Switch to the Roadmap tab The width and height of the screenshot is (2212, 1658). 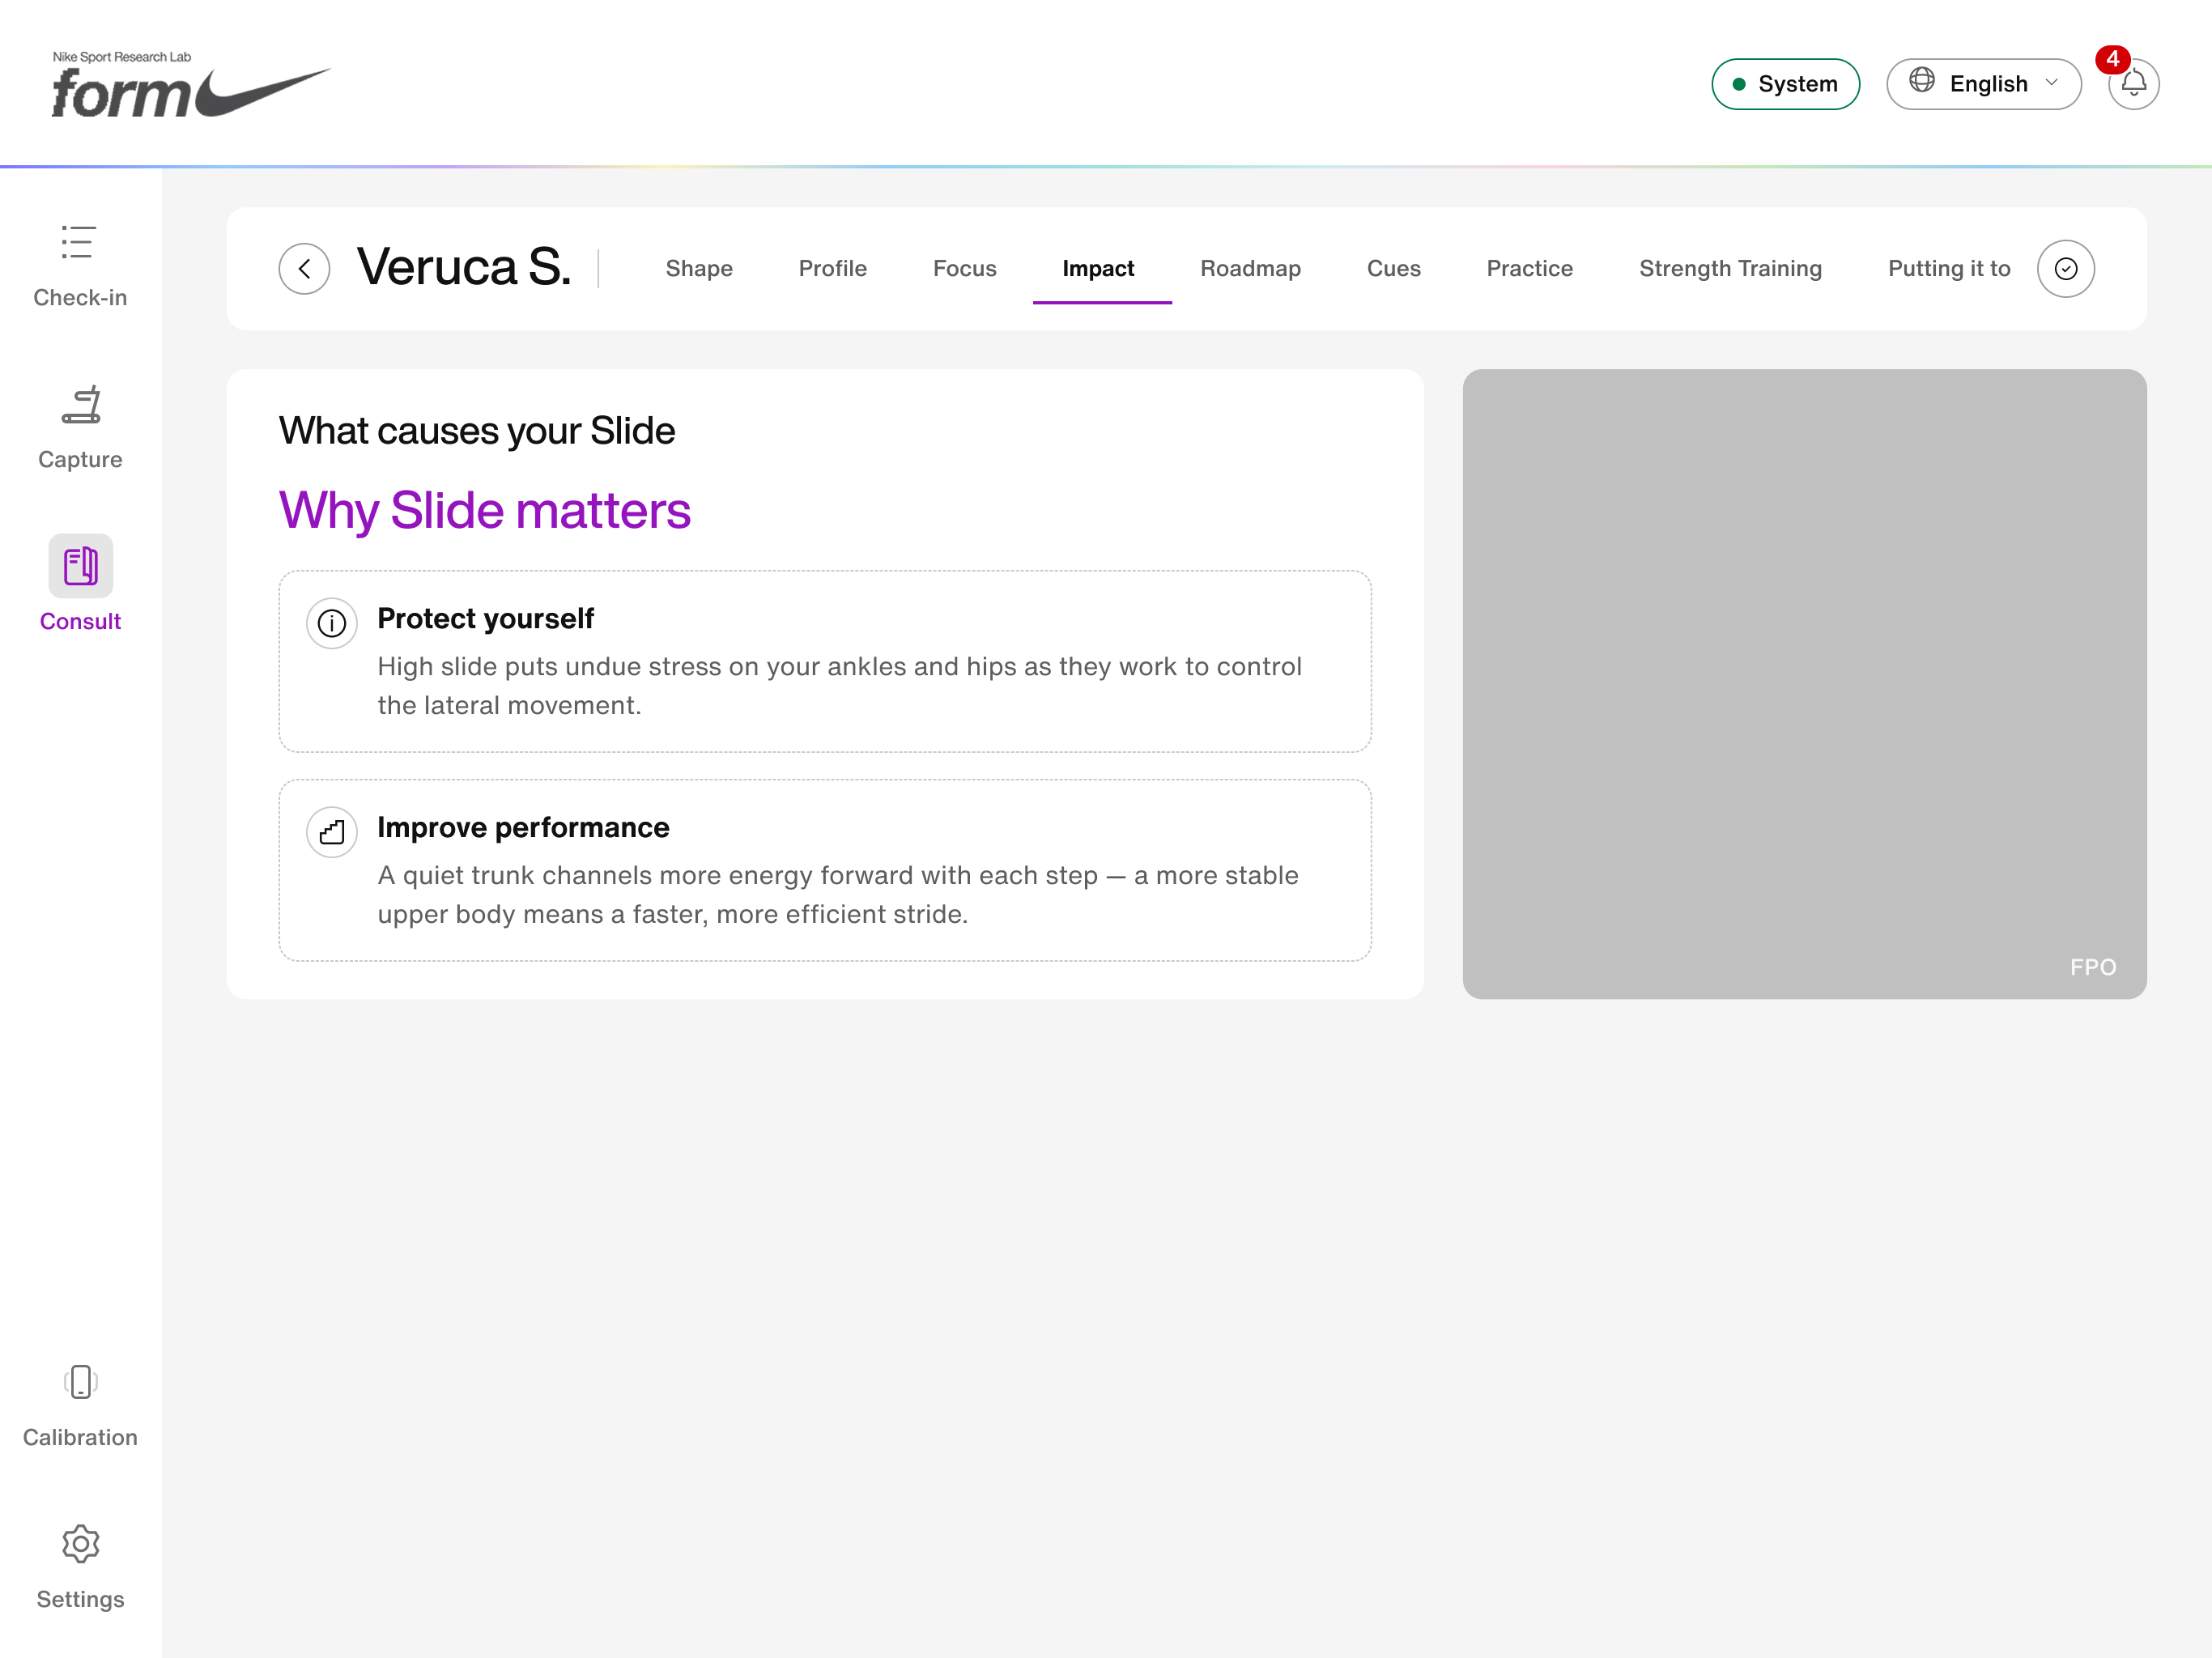coord(1250,268)
